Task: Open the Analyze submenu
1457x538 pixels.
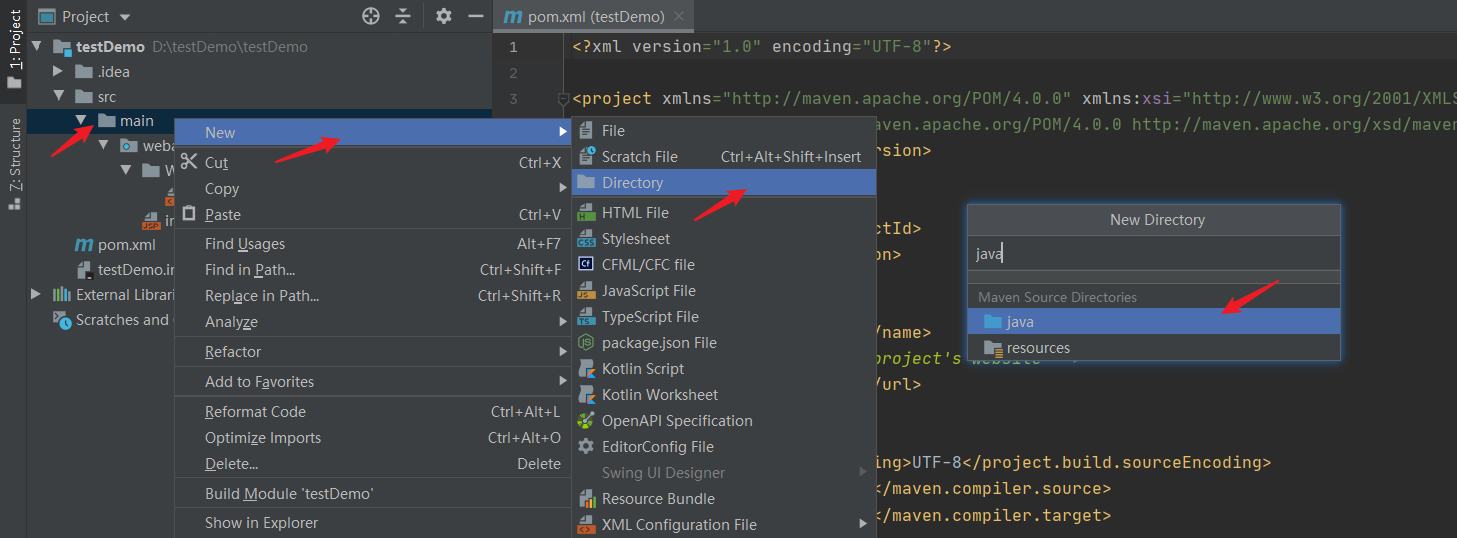Action: [373, 322]
